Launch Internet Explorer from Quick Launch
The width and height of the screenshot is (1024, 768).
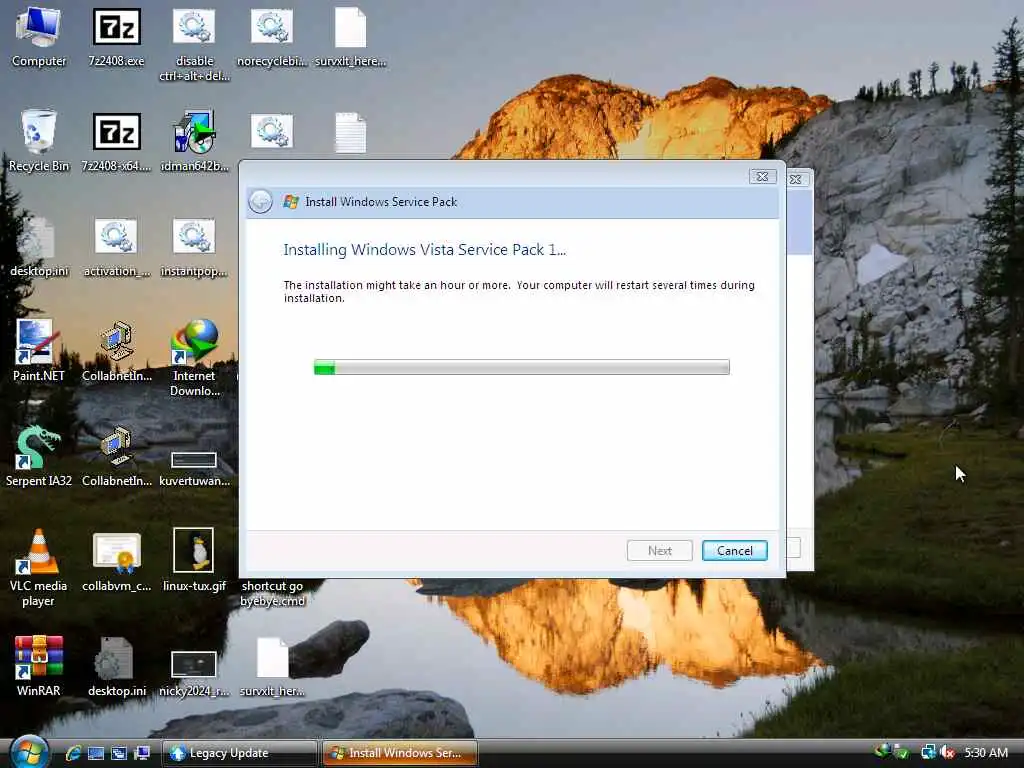click(73, 753)
